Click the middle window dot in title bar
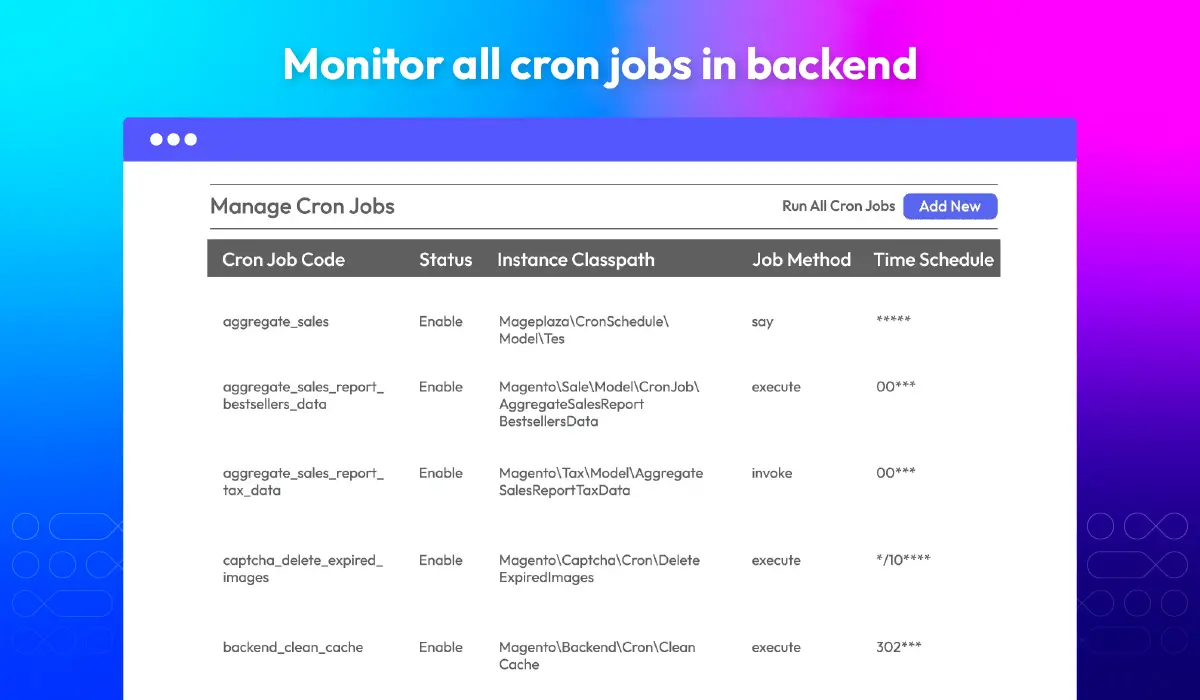 click(x=174, y=140)
